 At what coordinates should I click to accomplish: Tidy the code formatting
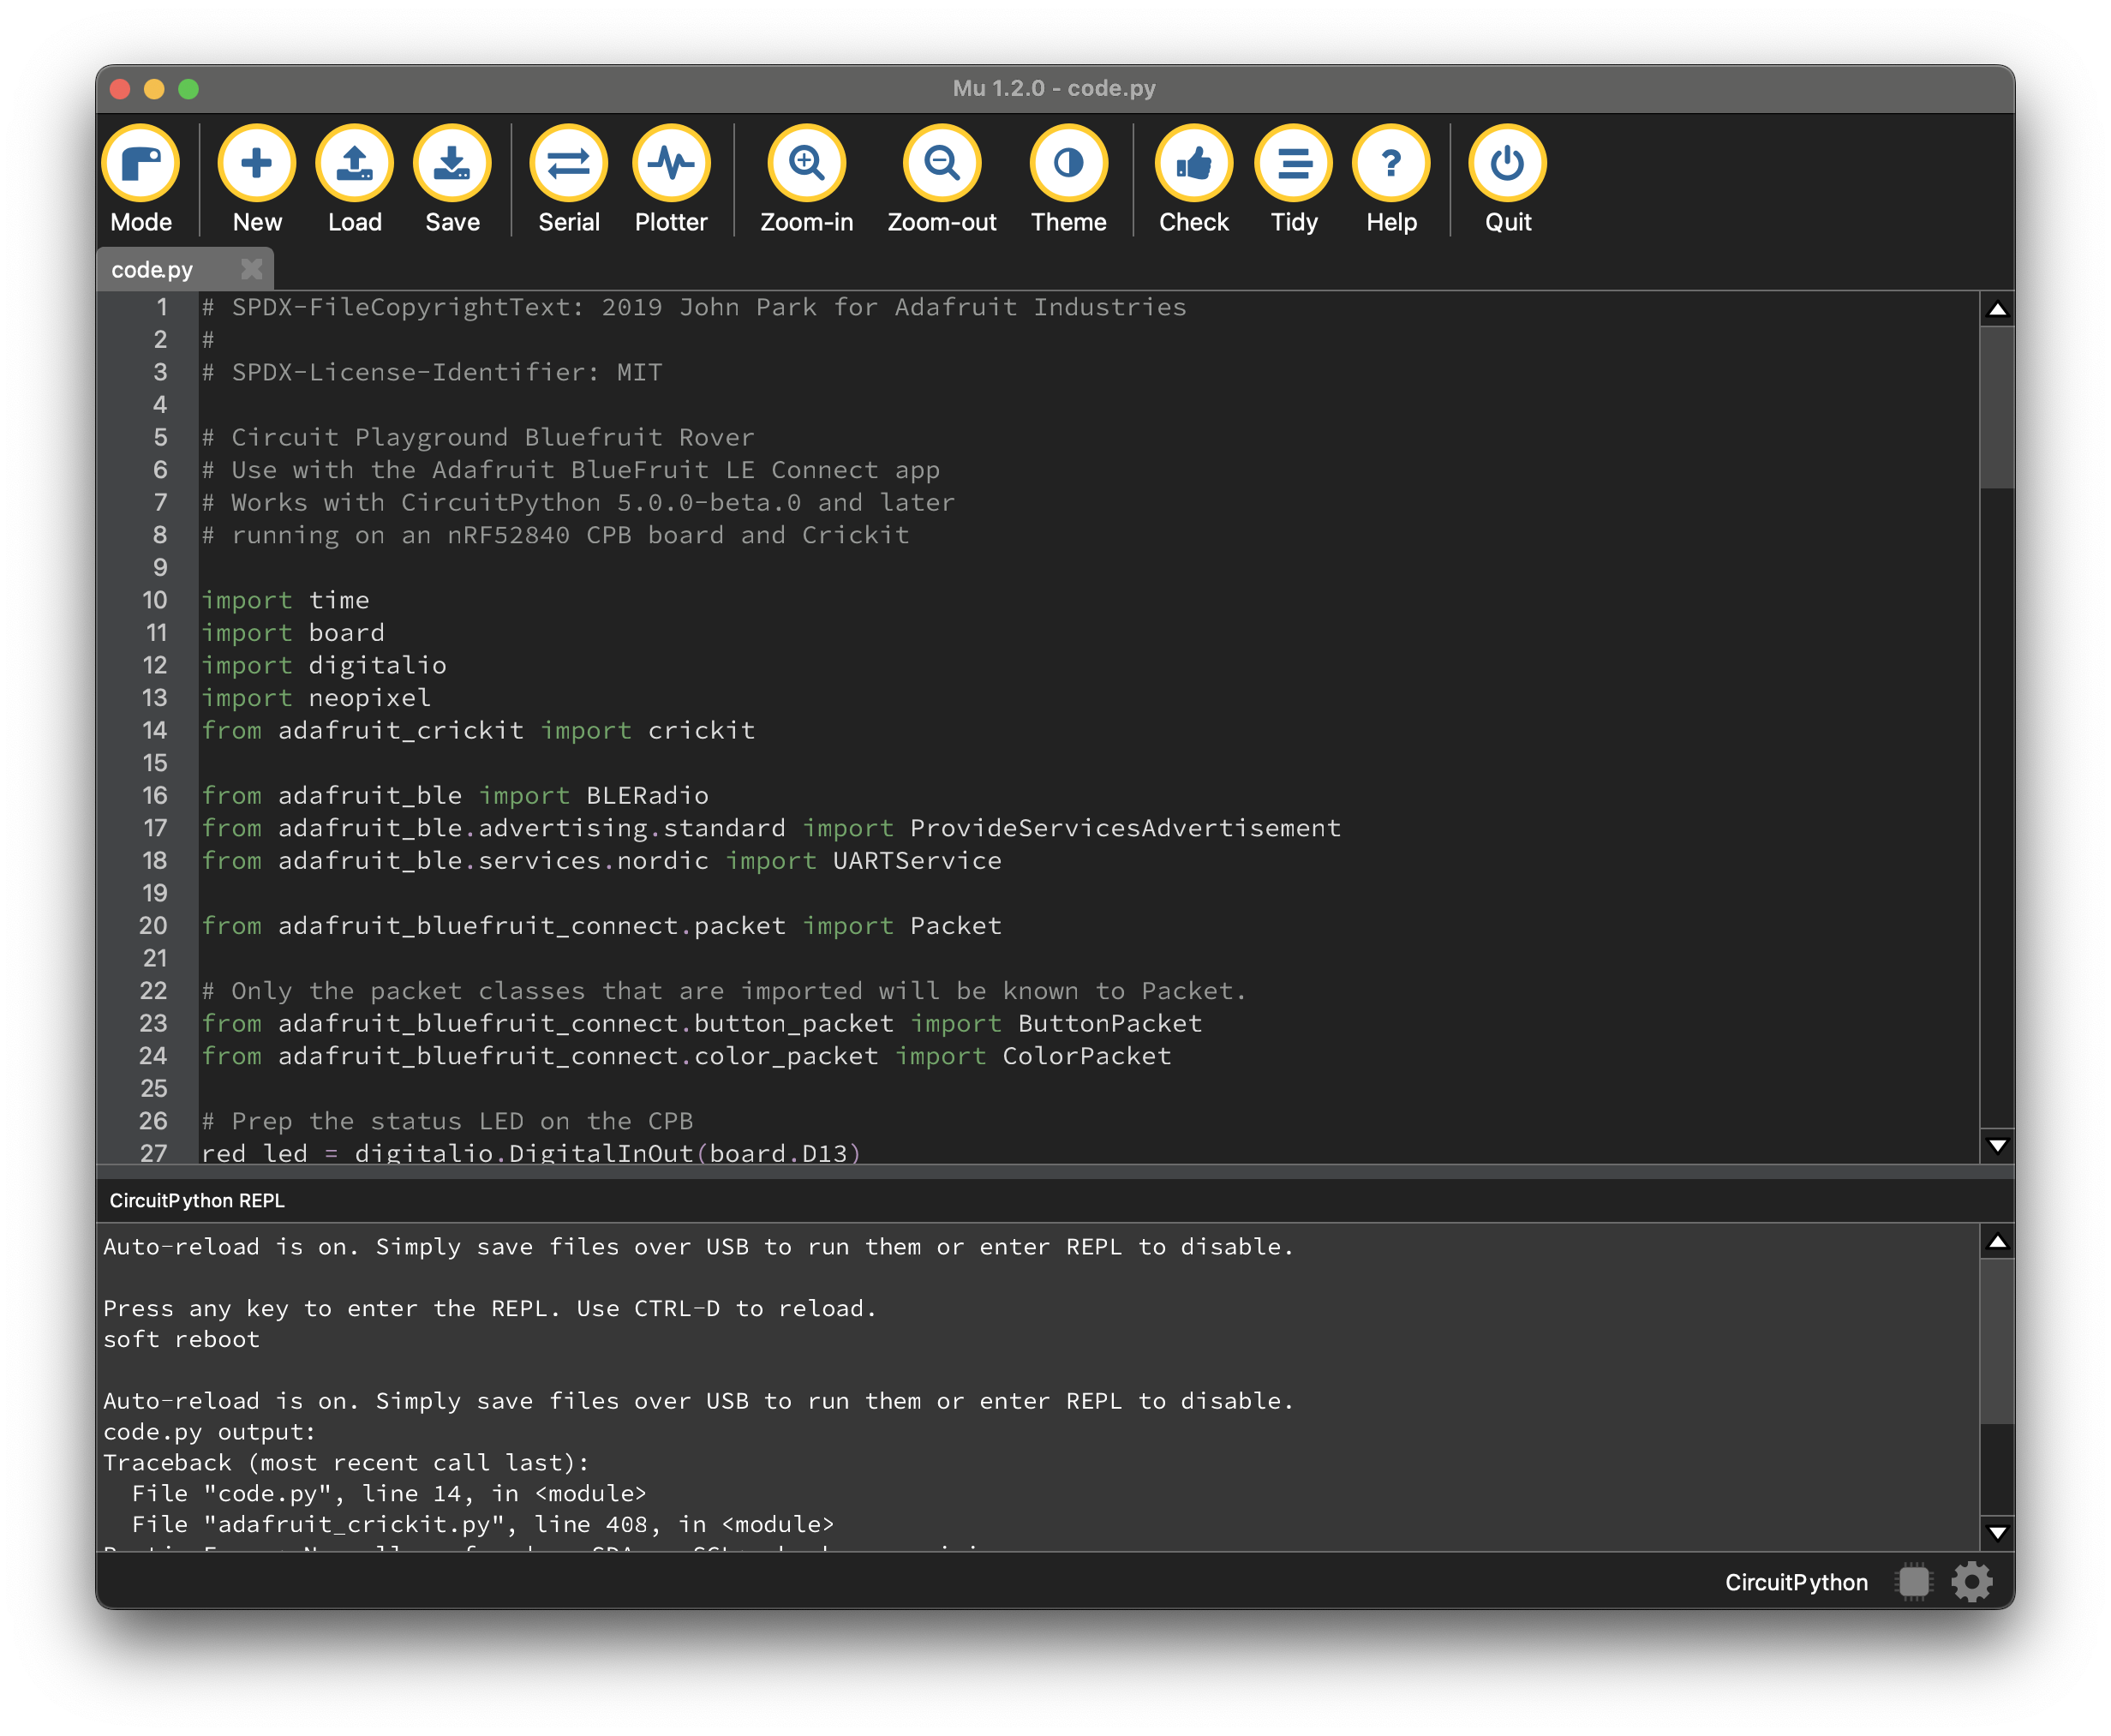click(x=1294, y=163)
